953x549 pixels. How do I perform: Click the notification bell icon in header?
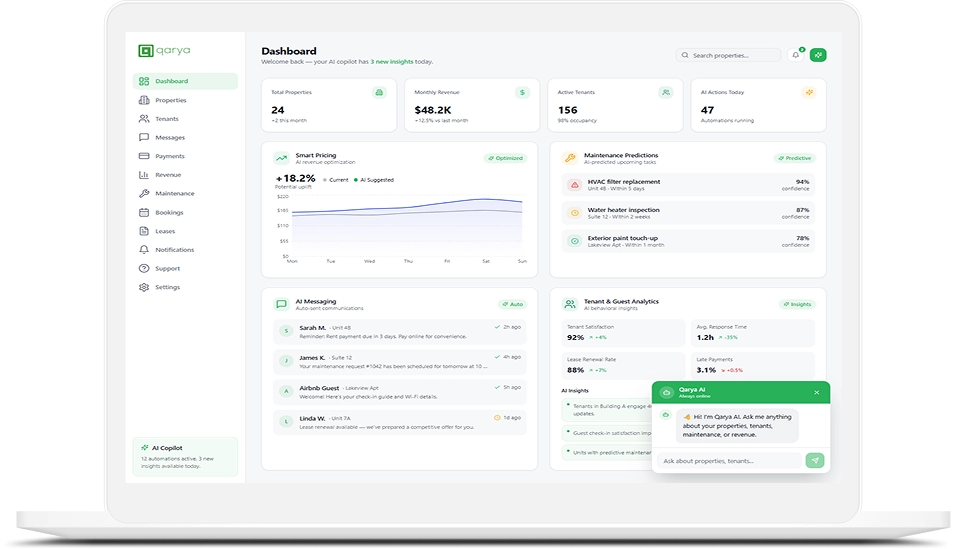pos(796,55)
